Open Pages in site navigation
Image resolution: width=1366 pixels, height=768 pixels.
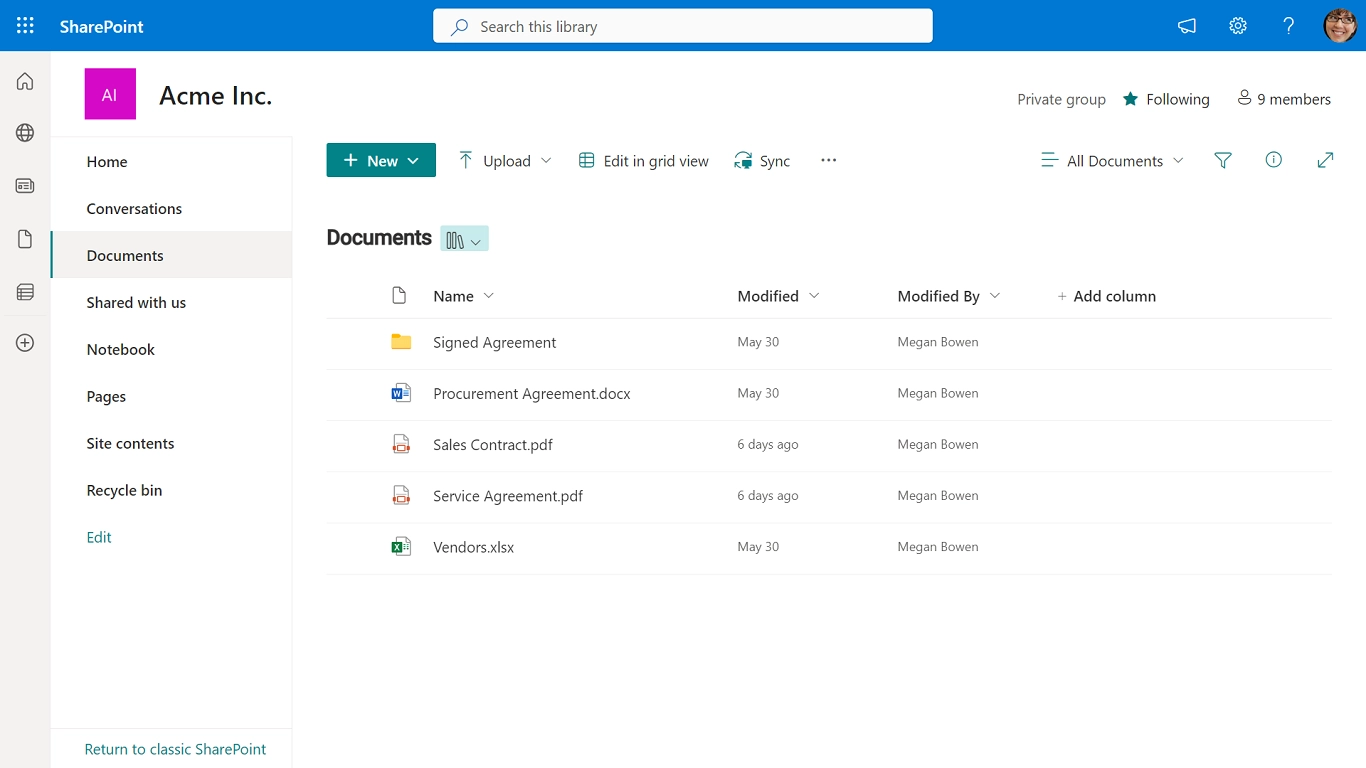click(106, 396)
